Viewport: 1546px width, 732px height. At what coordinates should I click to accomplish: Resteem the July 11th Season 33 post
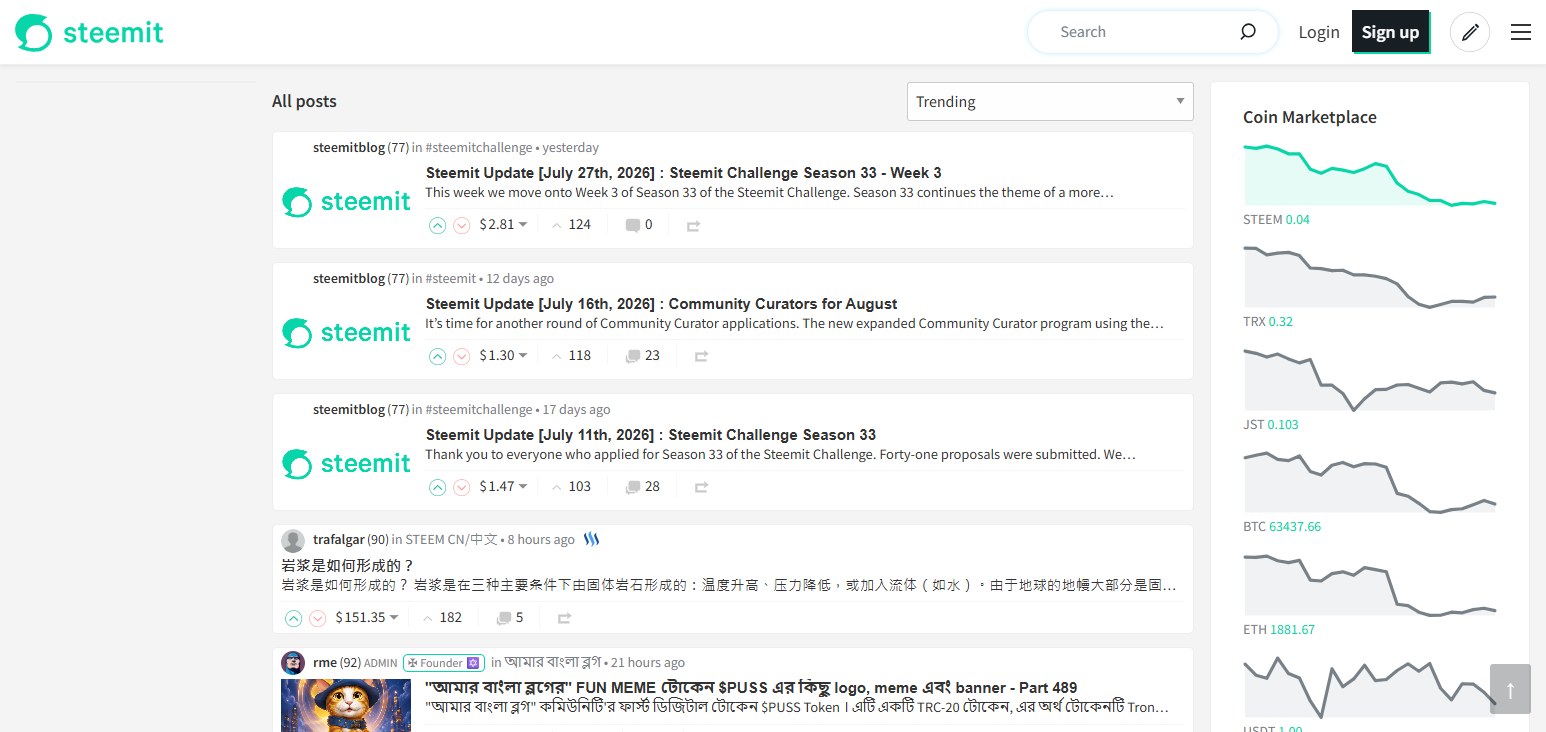pos(701,488)
